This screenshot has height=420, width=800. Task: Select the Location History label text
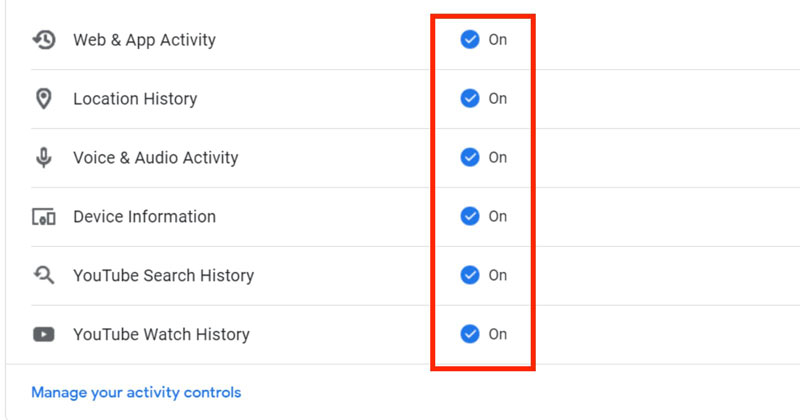tap(135, 99)
